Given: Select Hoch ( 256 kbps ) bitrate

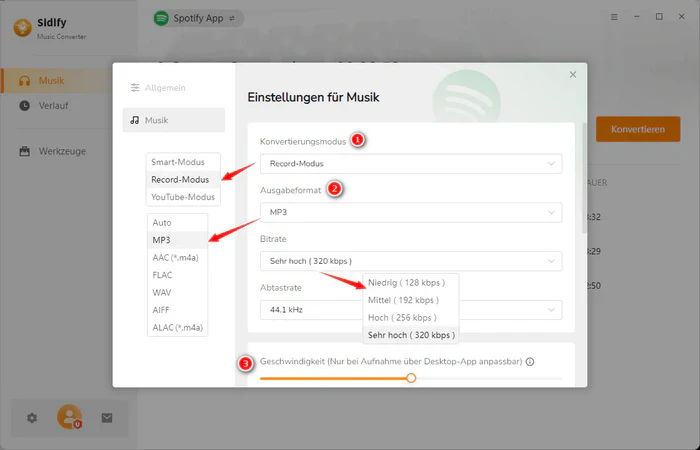Looking at the screenshot, I should click(x=411, y=317).
